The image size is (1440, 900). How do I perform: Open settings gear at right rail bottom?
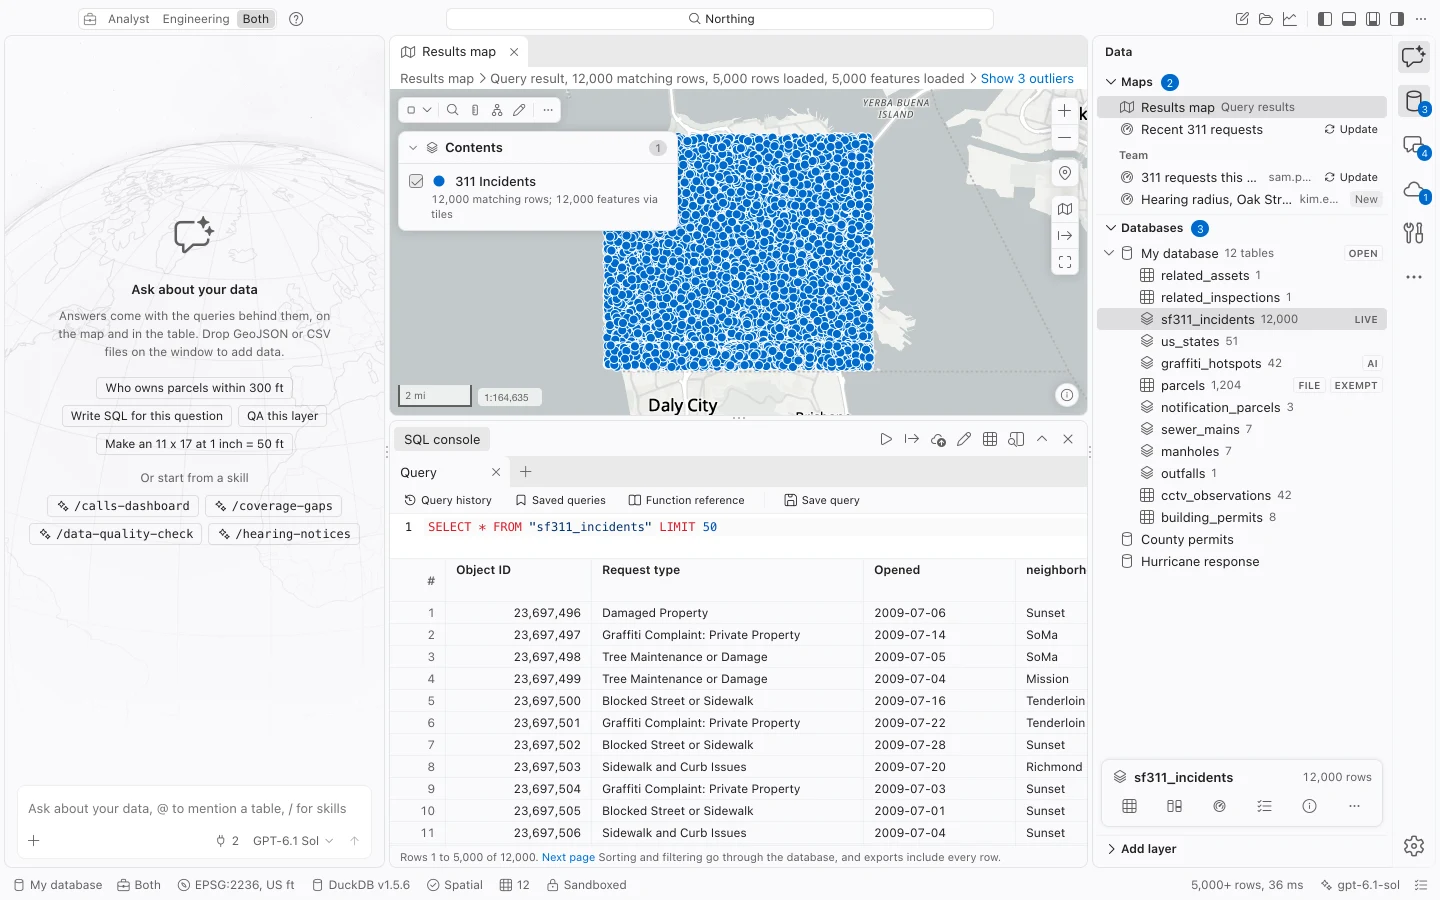(x=1413, y=846)
